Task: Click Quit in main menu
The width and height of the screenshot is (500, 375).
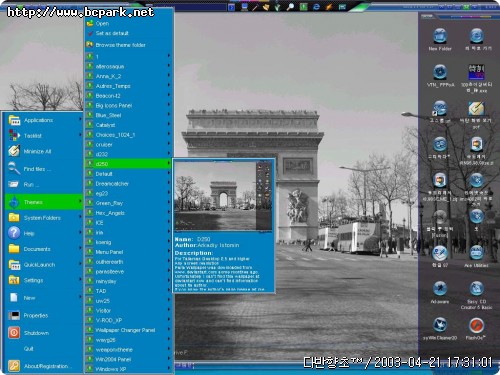Action: [x=44, y=348]
